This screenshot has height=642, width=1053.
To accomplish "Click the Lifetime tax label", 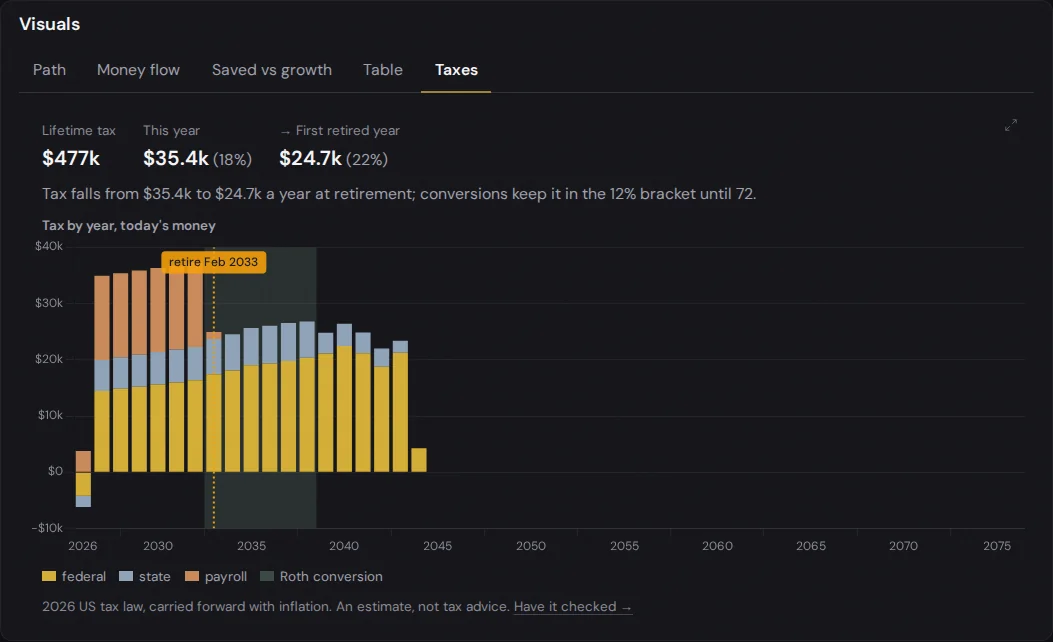I will point(79,130).
